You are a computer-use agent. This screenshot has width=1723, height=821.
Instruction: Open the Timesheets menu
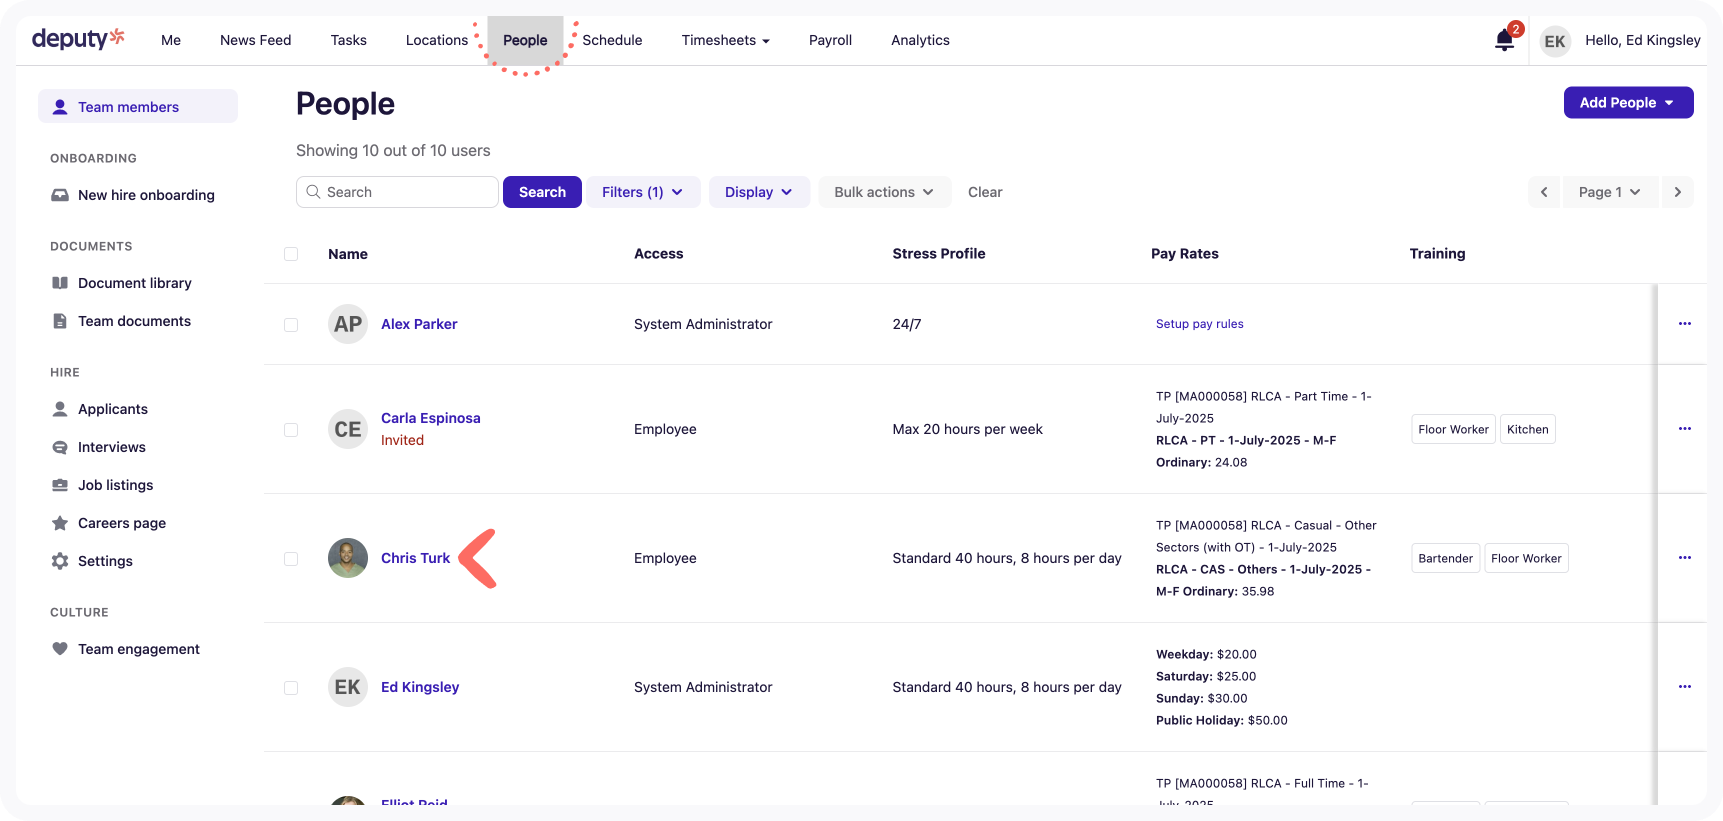(725, 41)
